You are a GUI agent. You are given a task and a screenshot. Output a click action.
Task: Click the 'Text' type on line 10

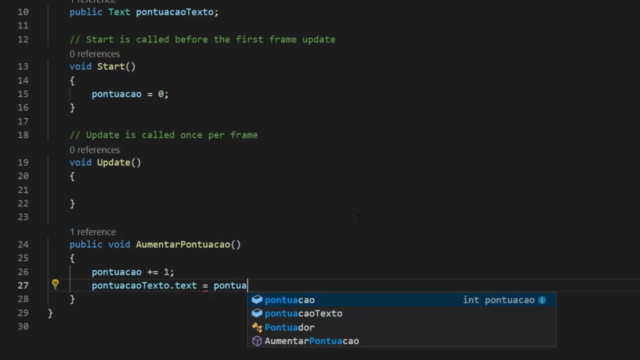(x=119, y=12)
